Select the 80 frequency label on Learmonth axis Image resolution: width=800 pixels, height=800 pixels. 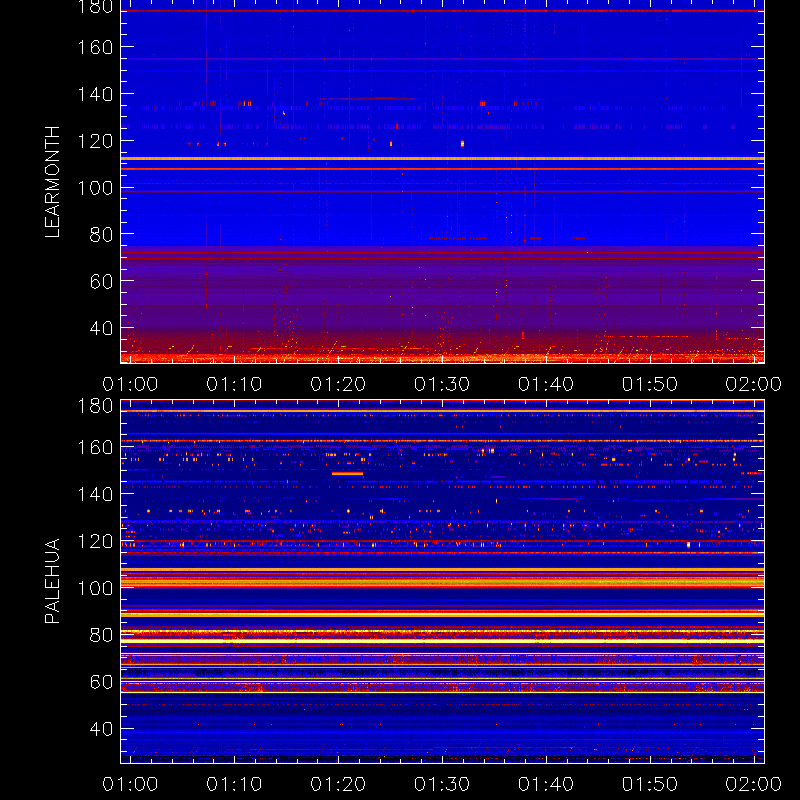[101, 235]
